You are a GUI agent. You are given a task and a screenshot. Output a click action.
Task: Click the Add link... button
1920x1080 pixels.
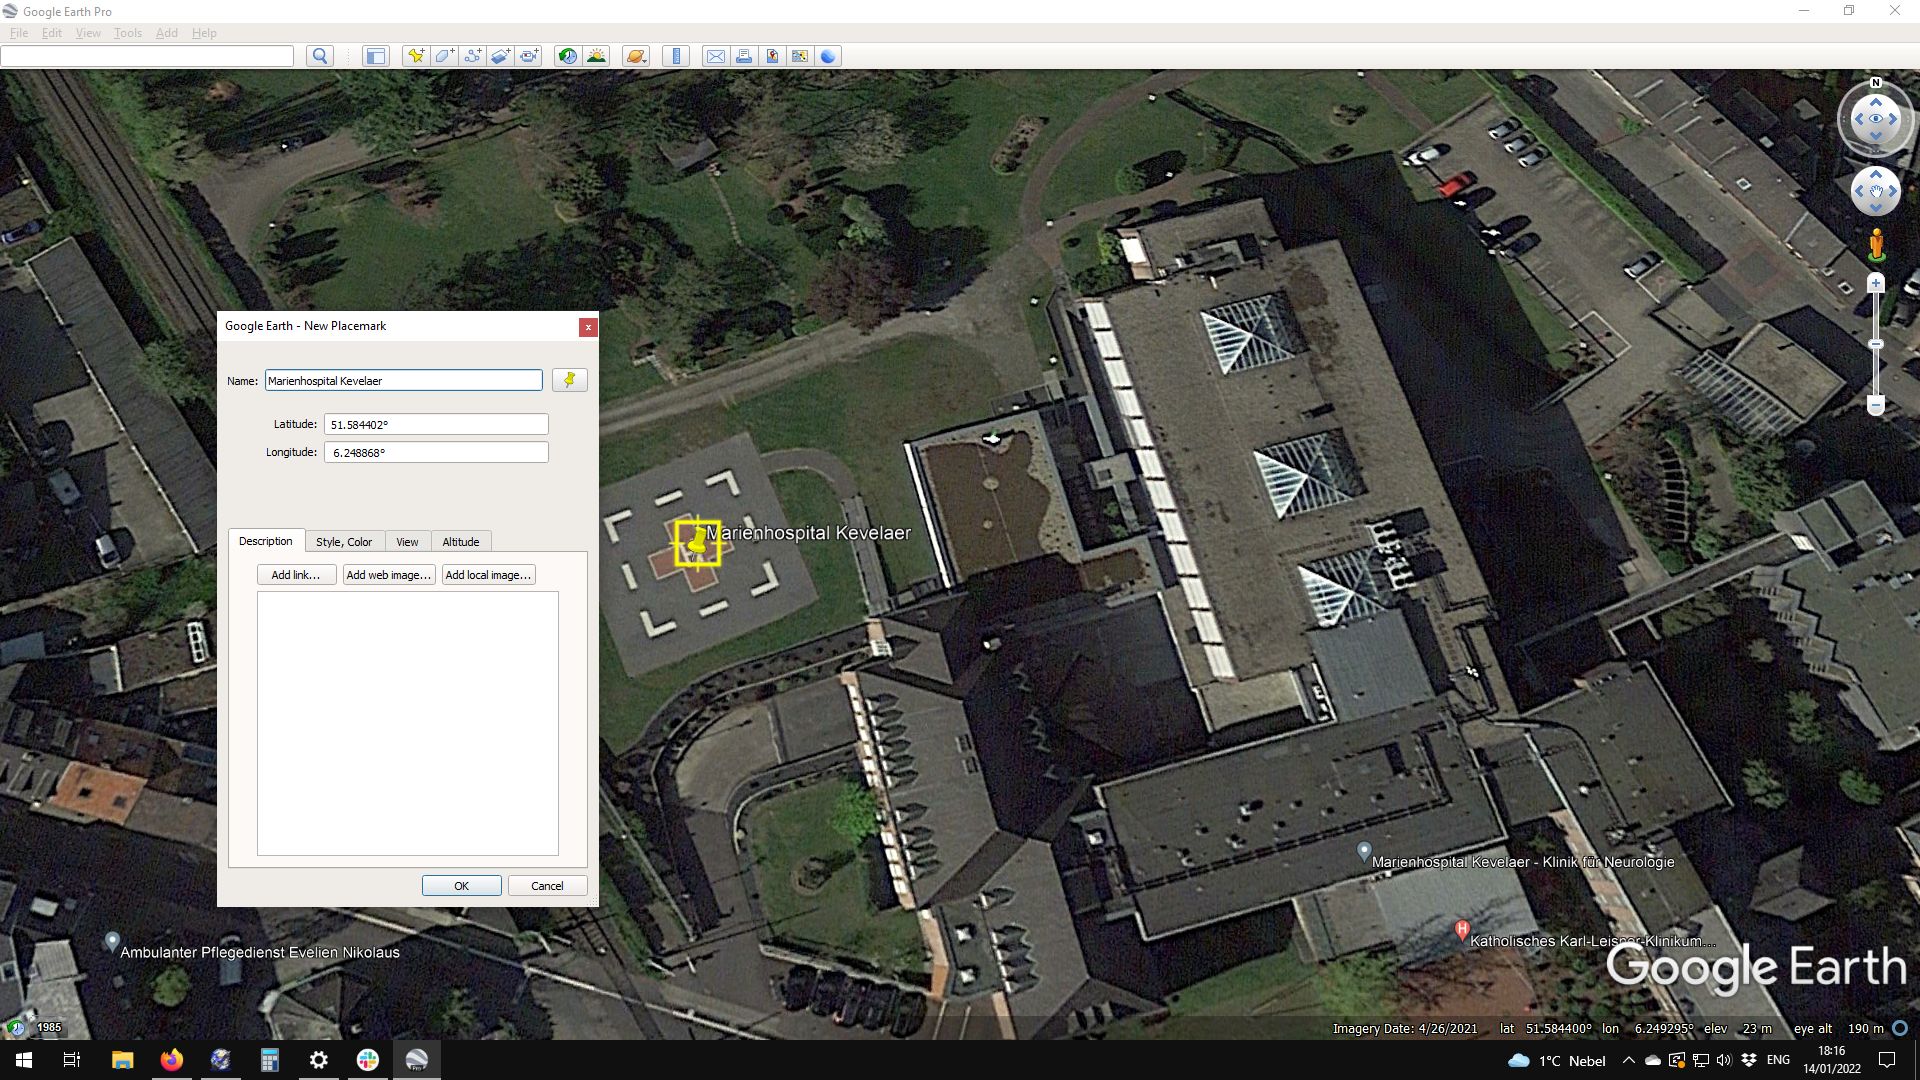296,575
